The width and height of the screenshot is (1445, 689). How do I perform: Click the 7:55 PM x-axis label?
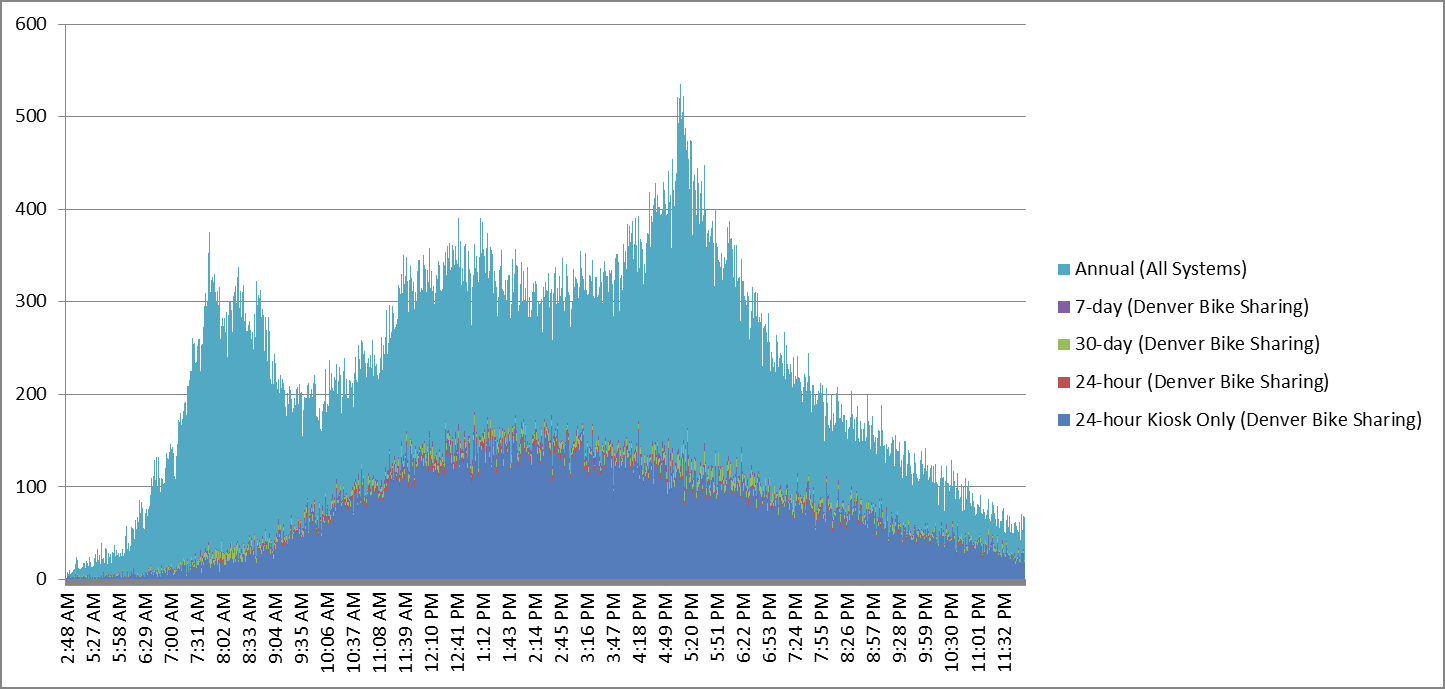tap(822, 627)
